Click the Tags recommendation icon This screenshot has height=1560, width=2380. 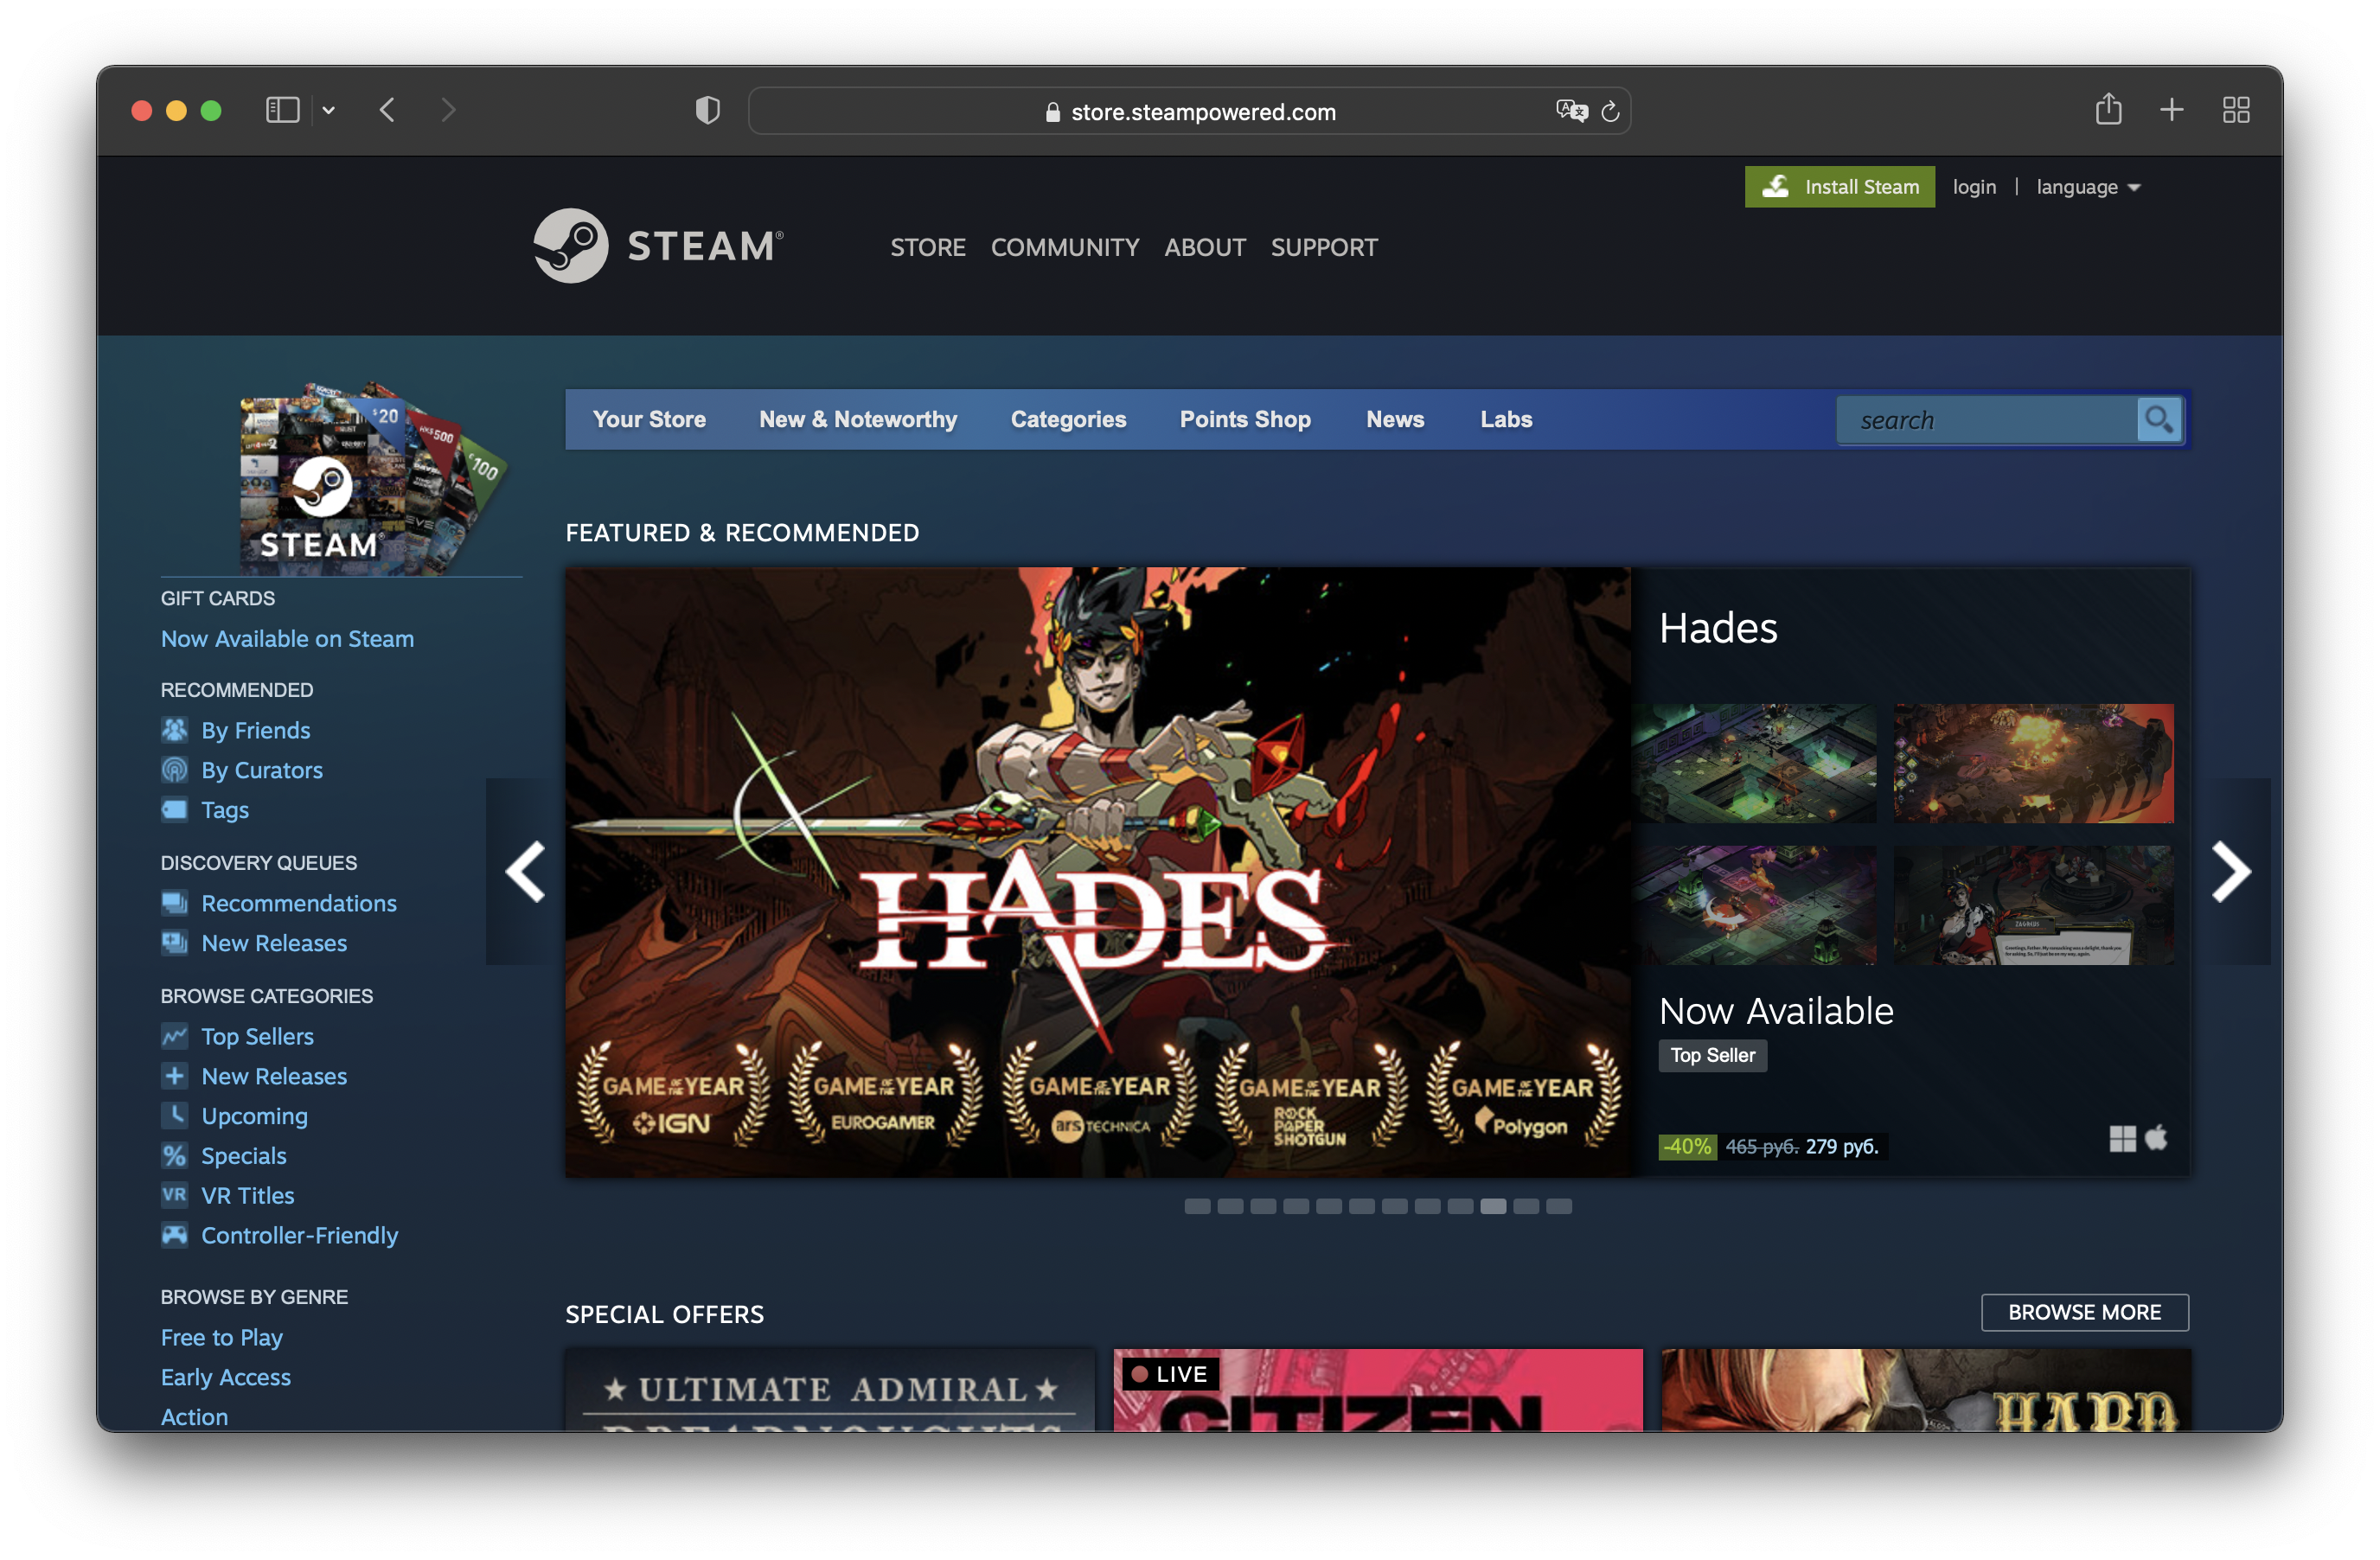(172, 809)
